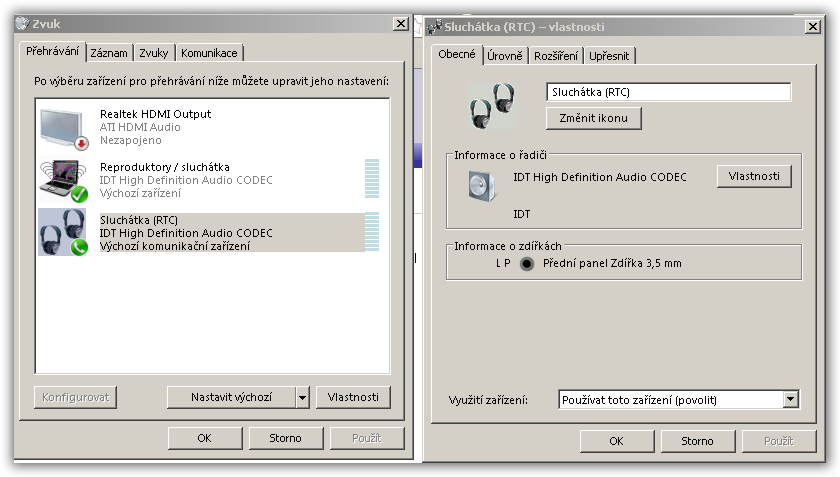This screenshot has width=840, height=477.
Task: Open the Využití zařízení dropdown
Action: click(791, 400)
